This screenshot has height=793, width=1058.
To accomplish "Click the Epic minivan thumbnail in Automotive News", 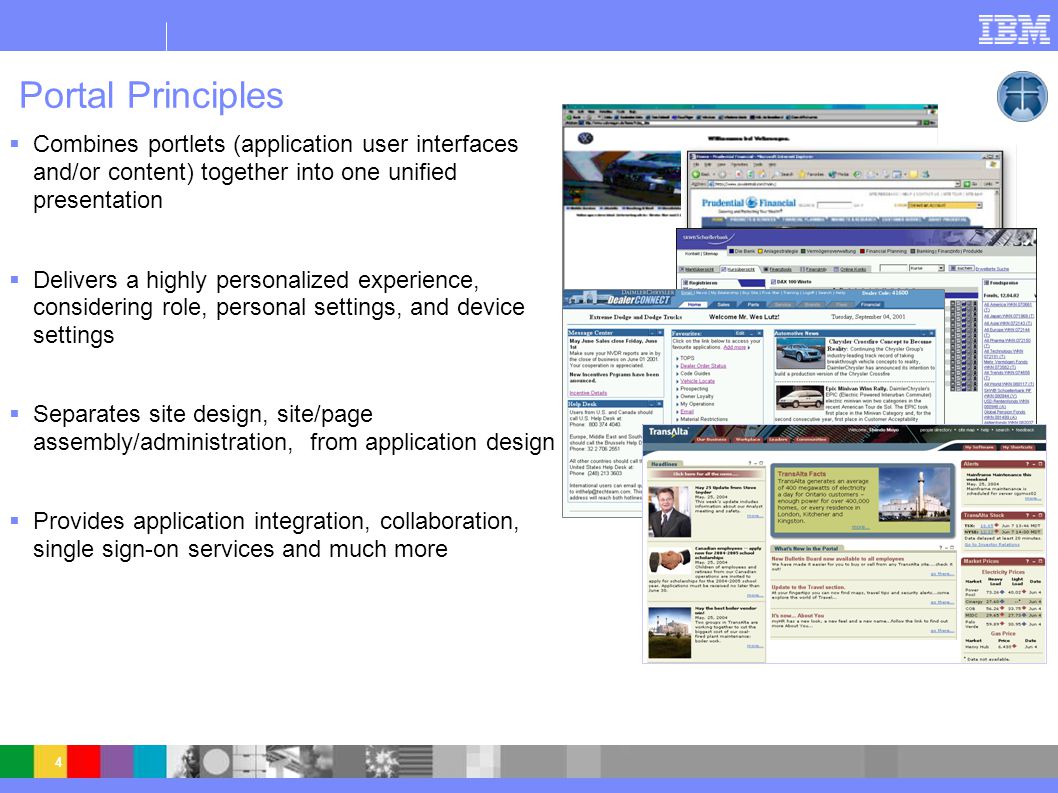I will (800, 398).
